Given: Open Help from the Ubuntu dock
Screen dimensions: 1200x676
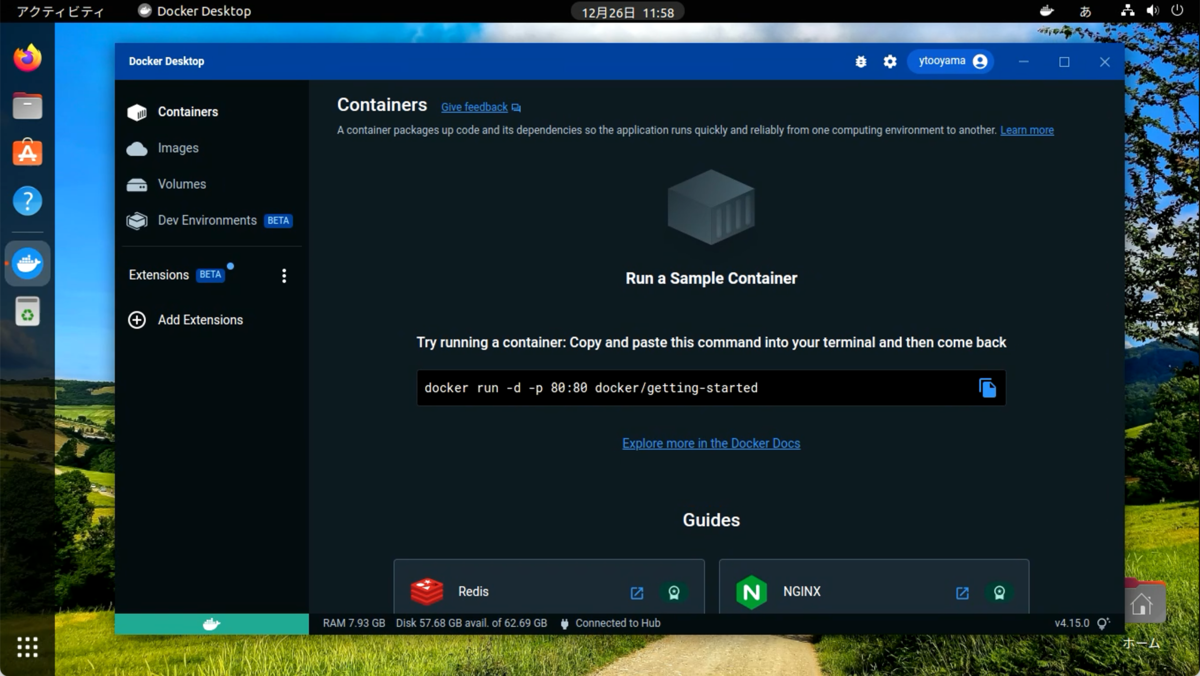Looking at the screenshot, I should 27,200.
